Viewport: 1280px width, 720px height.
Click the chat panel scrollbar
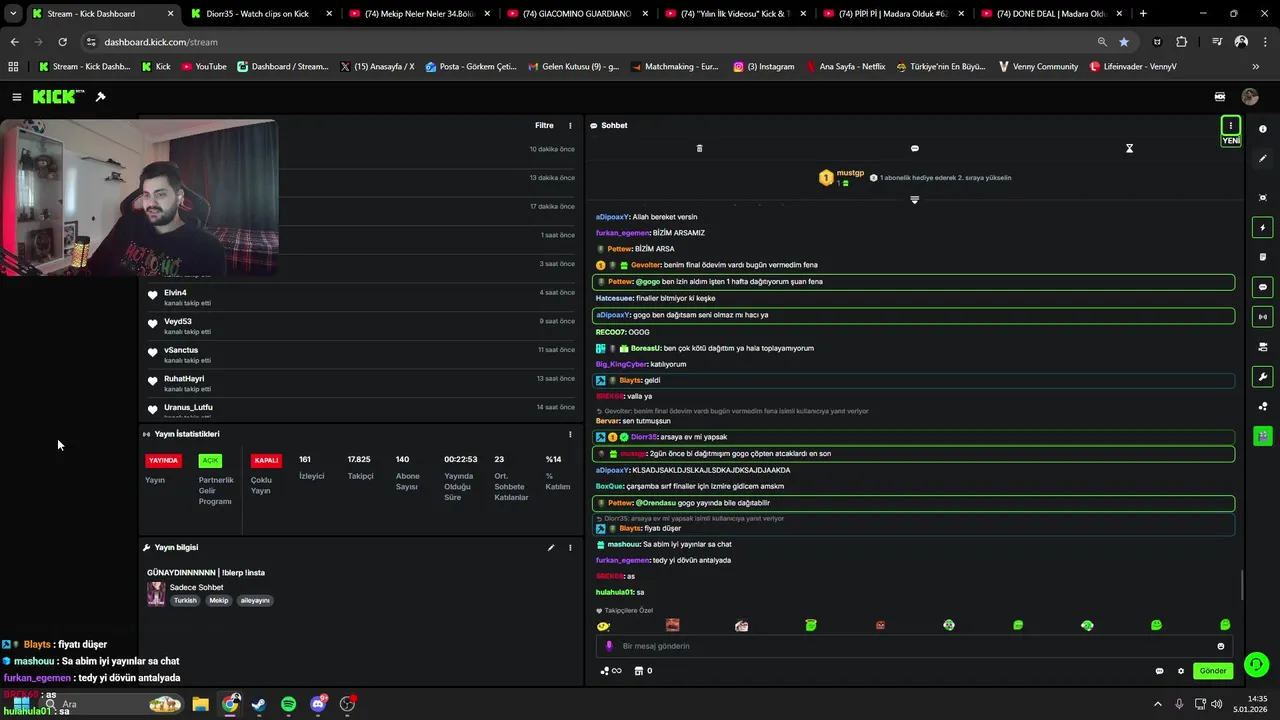tap(1242, 585)
